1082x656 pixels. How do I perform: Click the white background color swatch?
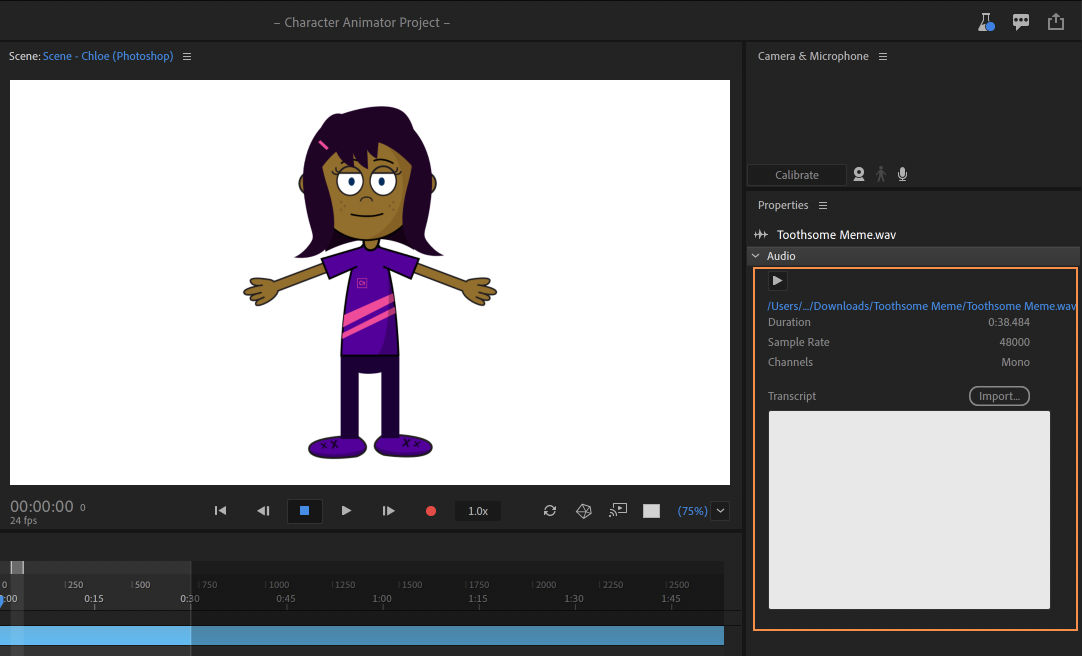(x=651, y=511)
